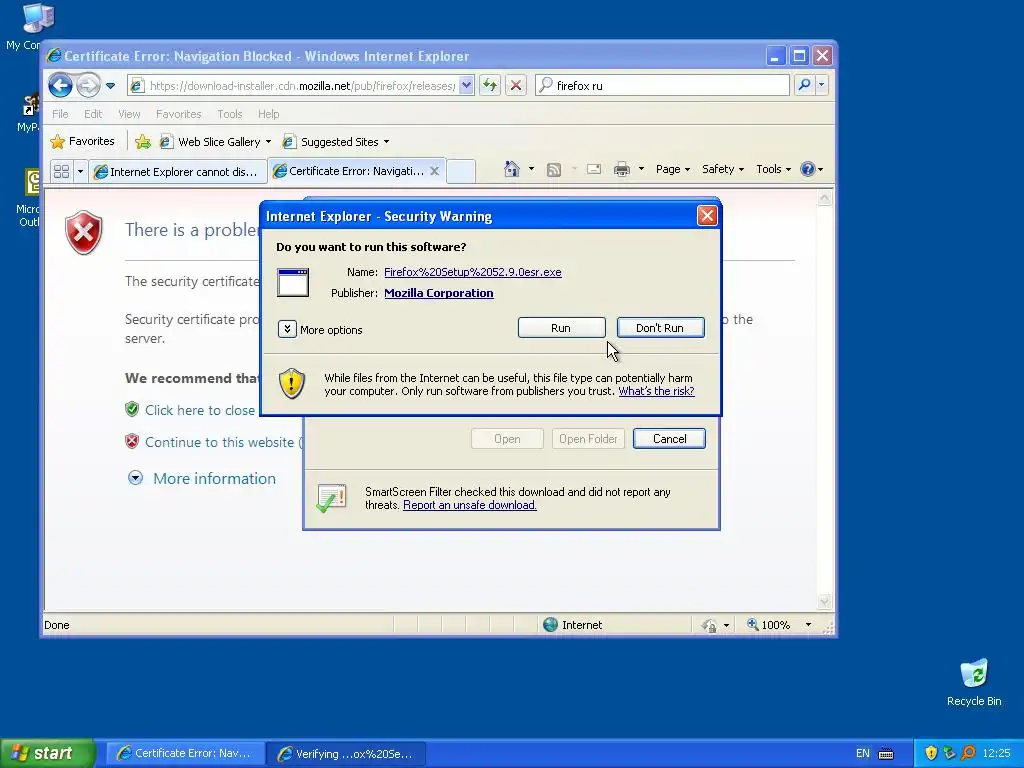Open the Firefox Setup exe file name link
1024x768 pixels.
(472, 272)
